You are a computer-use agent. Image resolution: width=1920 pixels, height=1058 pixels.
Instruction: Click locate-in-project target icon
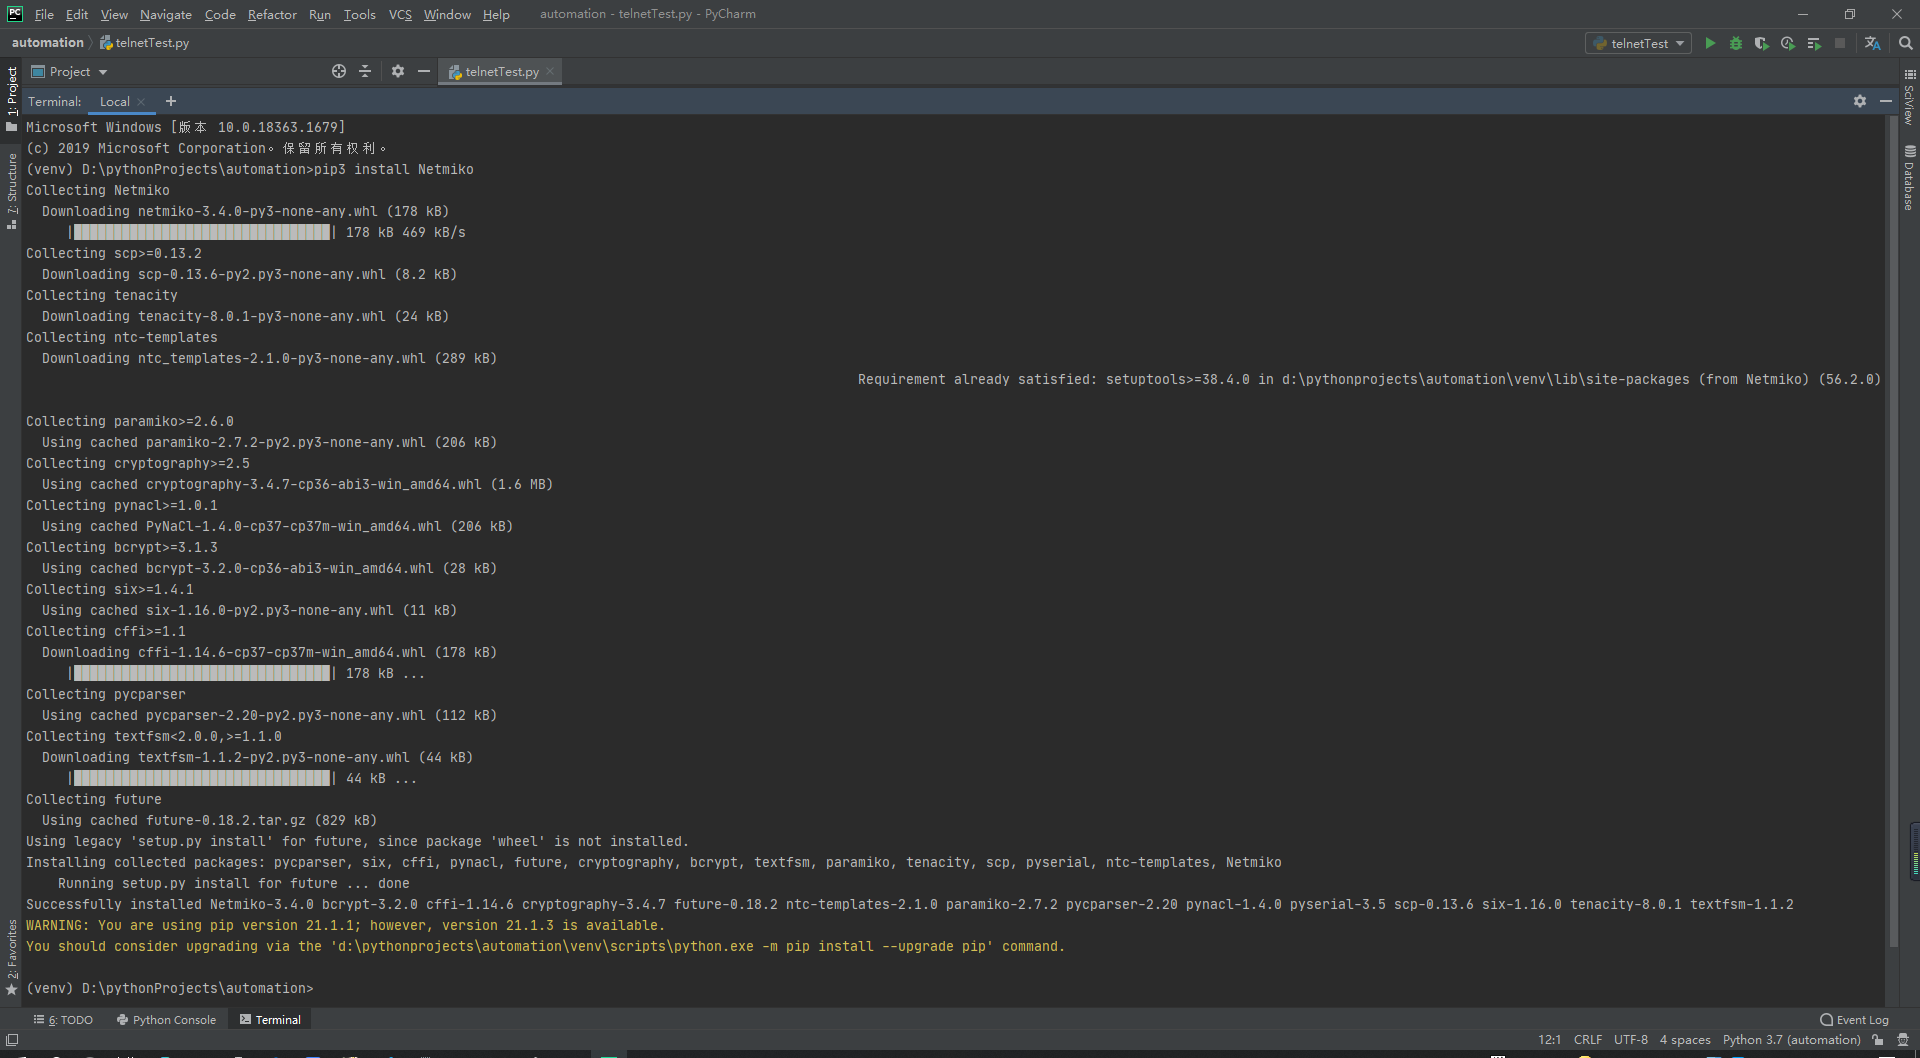(339, 71)
